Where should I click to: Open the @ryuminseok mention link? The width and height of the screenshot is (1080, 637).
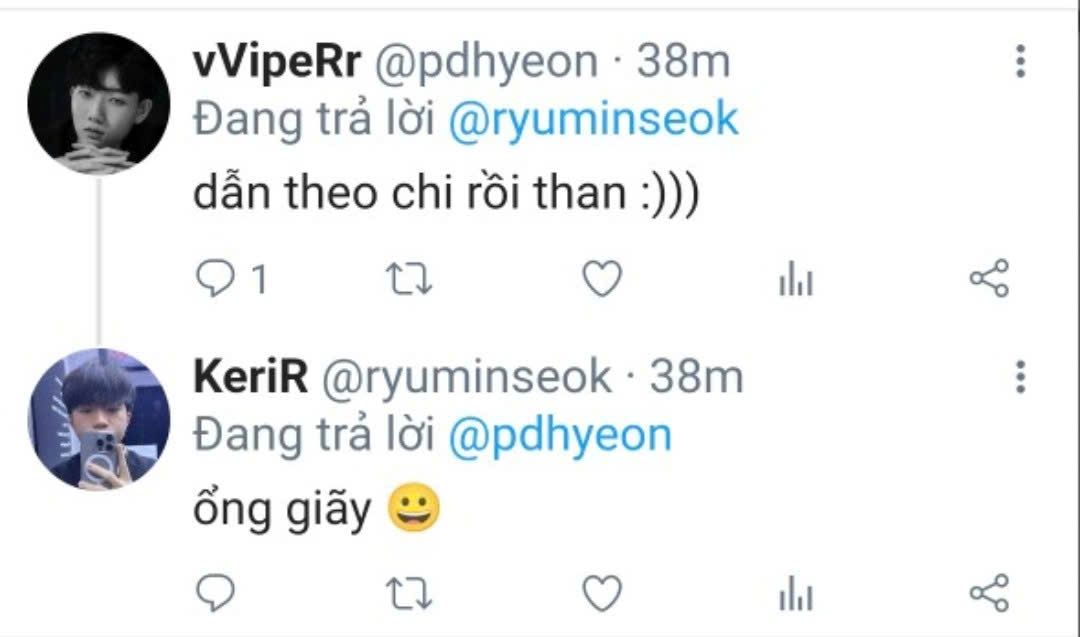(593, 120)
